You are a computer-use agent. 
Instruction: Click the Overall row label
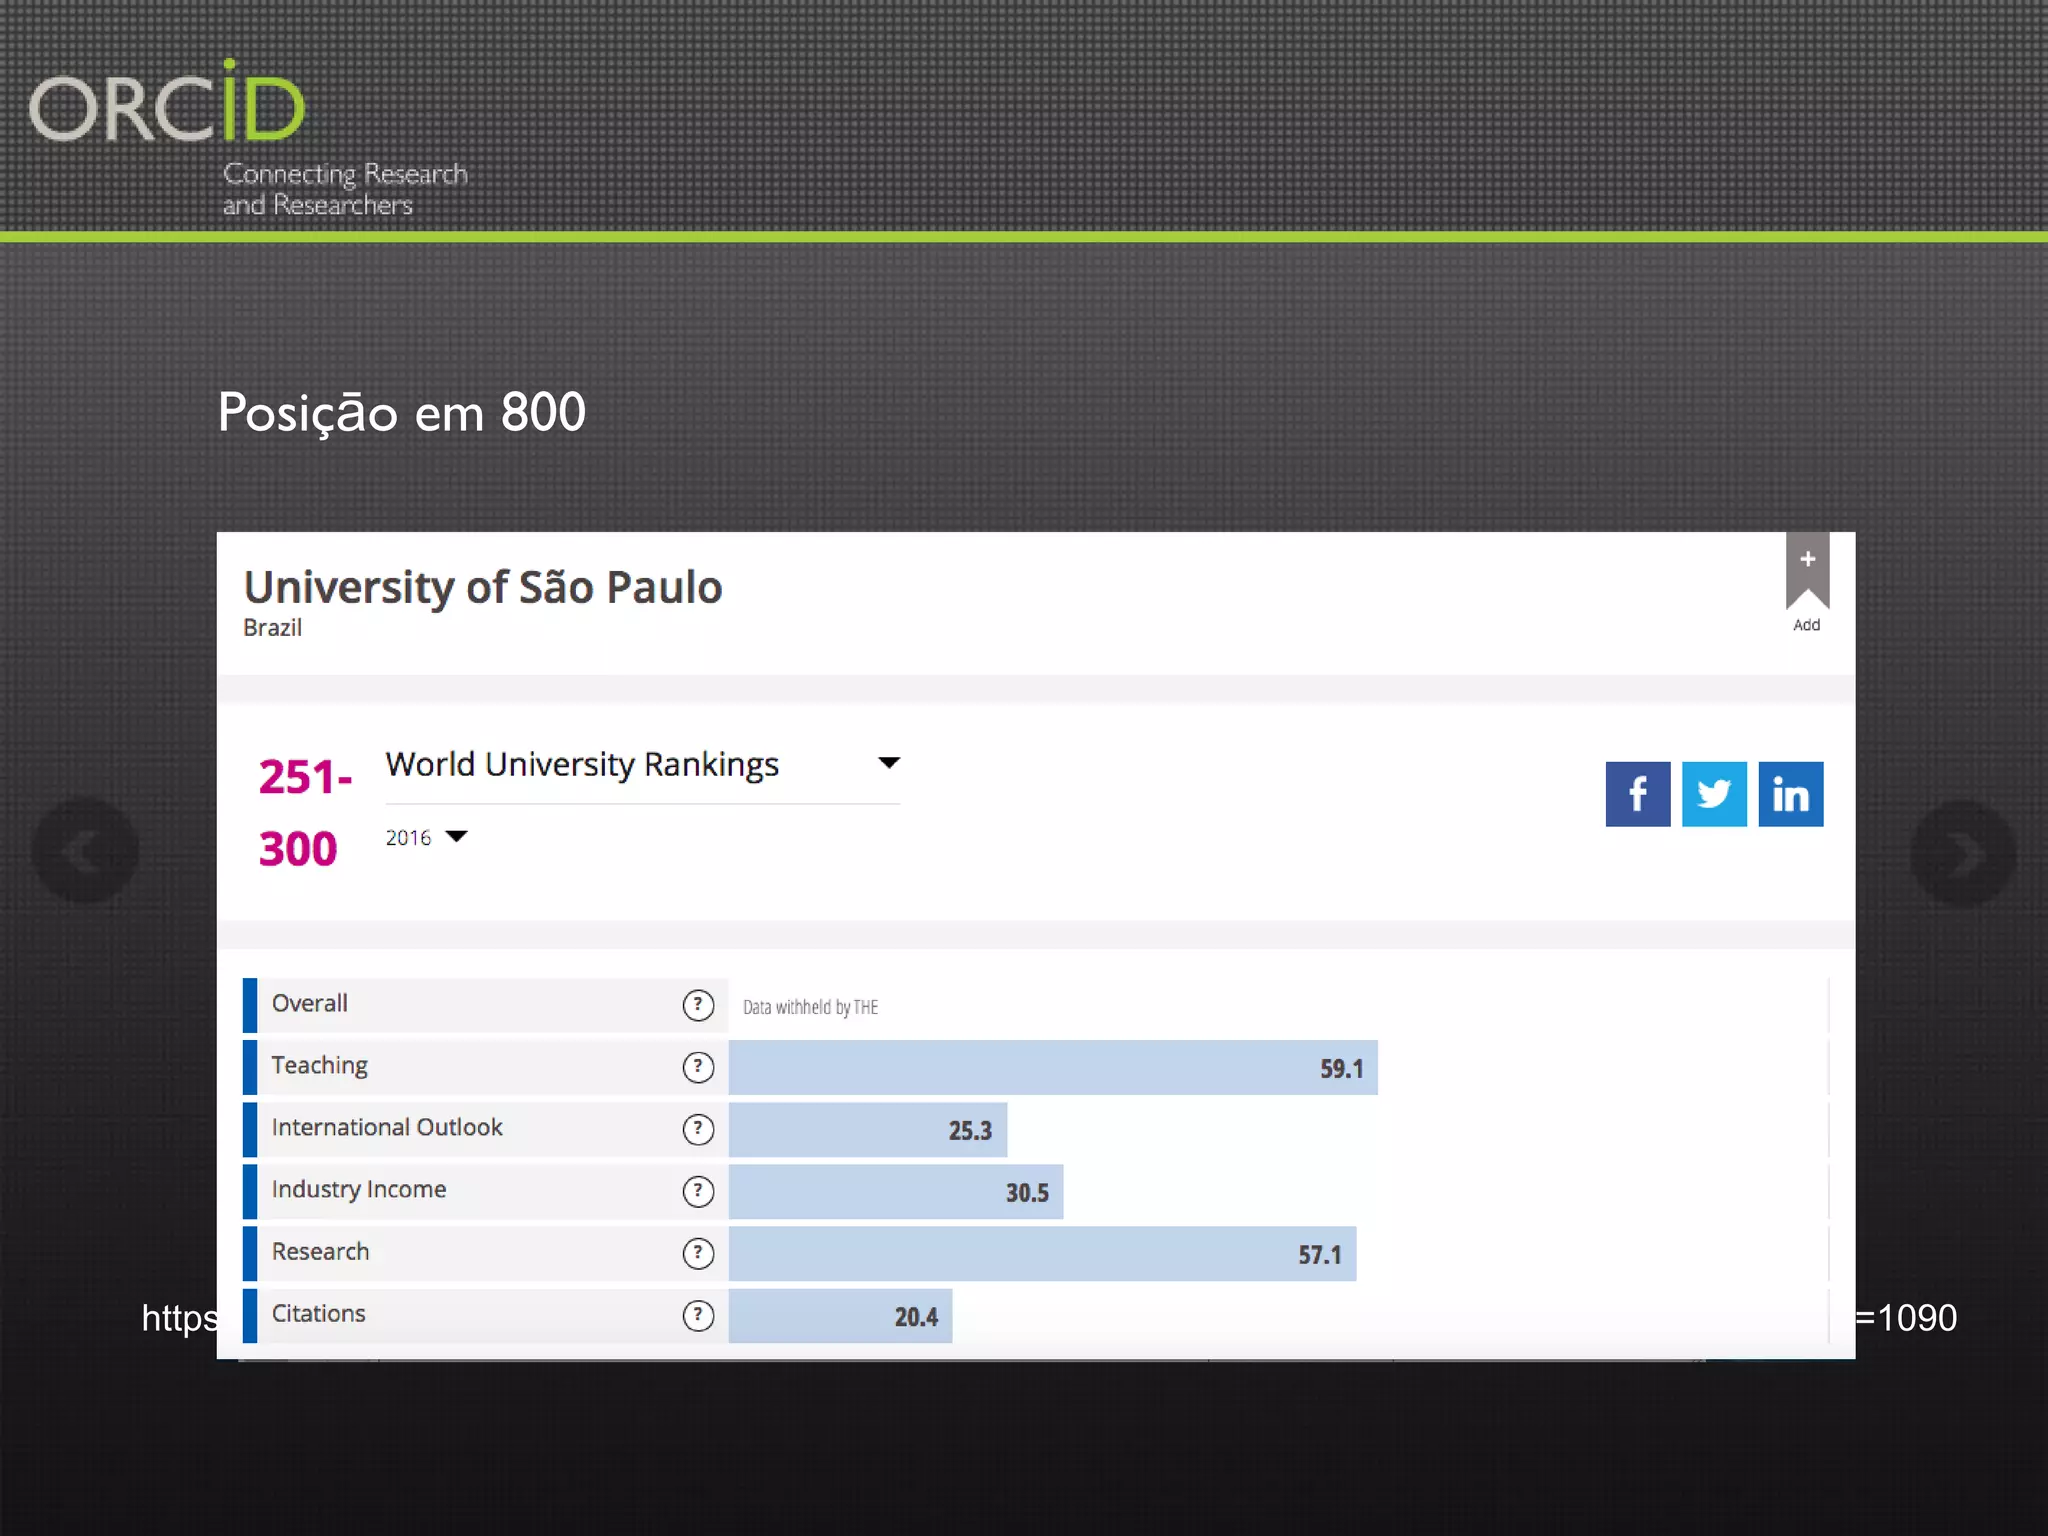click(x=310, y=1003)
